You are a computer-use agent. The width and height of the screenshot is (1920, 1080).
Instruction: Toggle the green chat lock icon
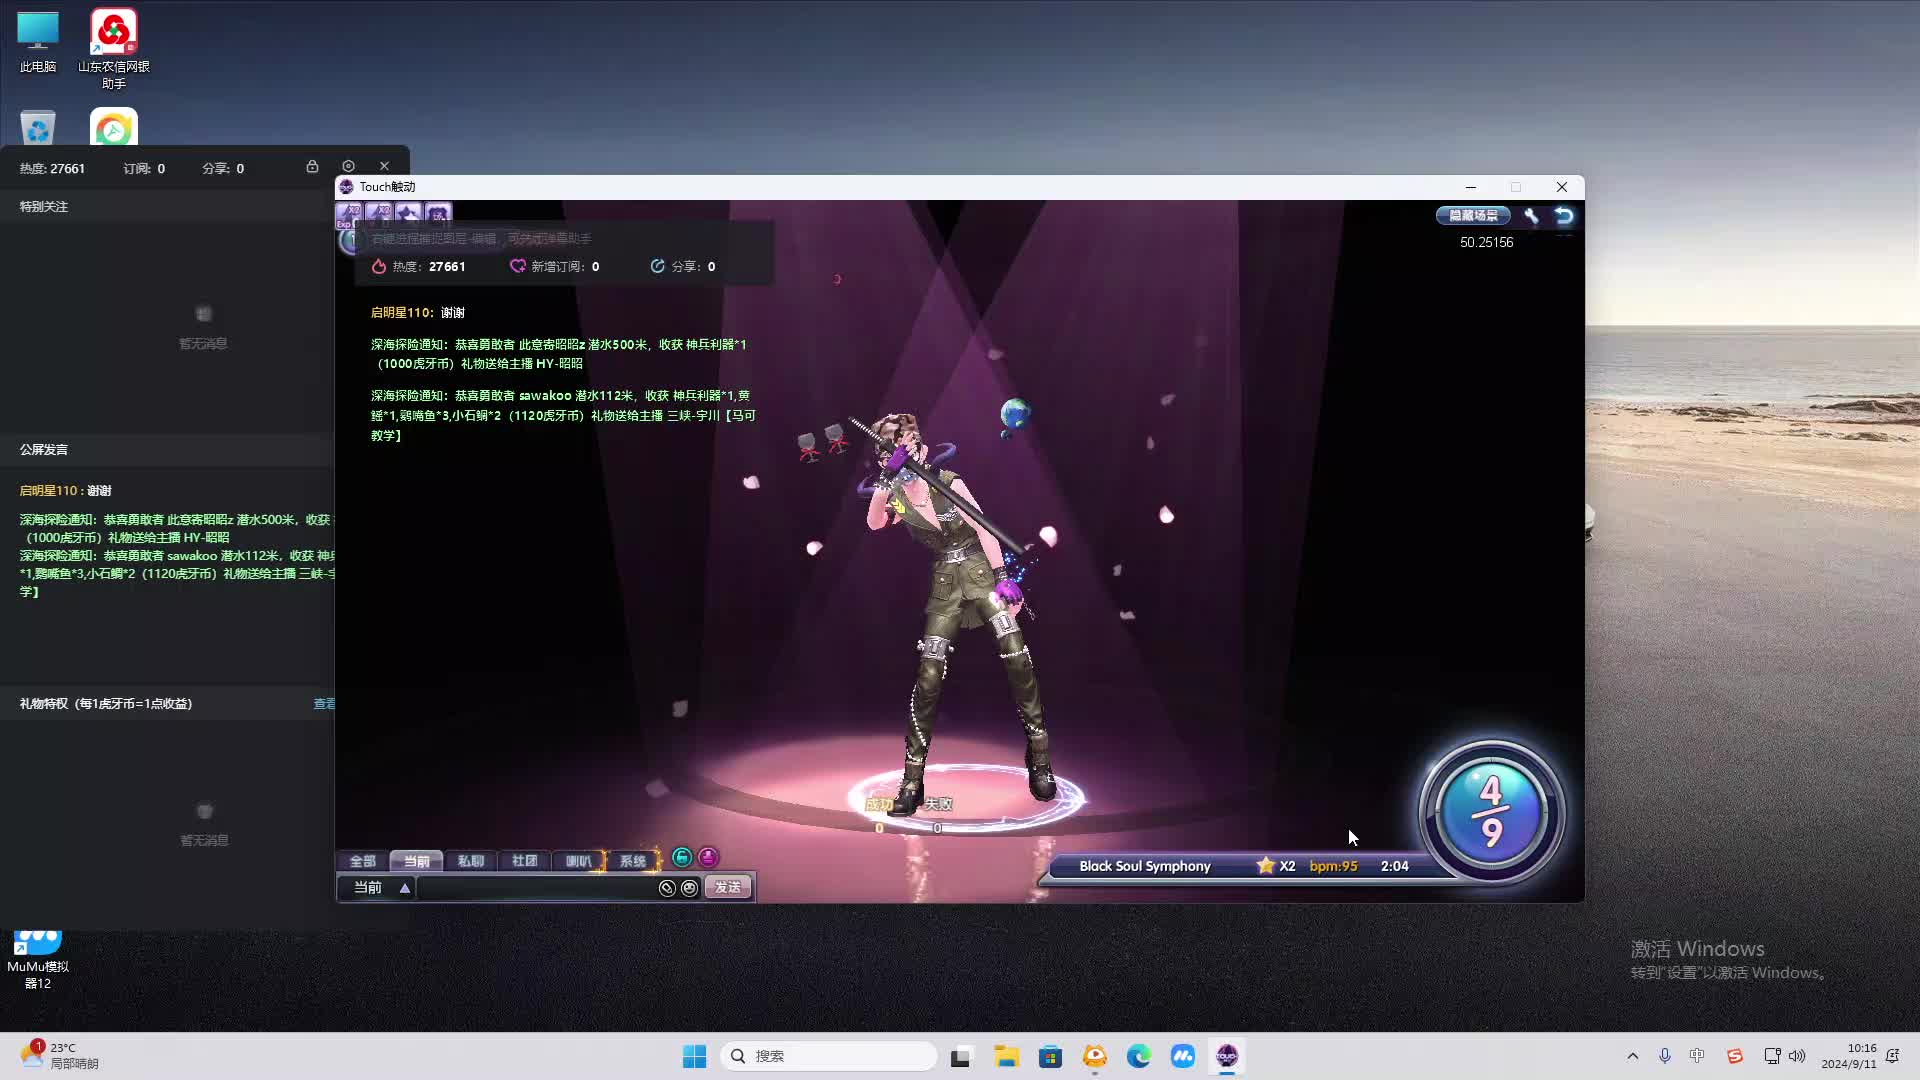click(x=682, y=858)
